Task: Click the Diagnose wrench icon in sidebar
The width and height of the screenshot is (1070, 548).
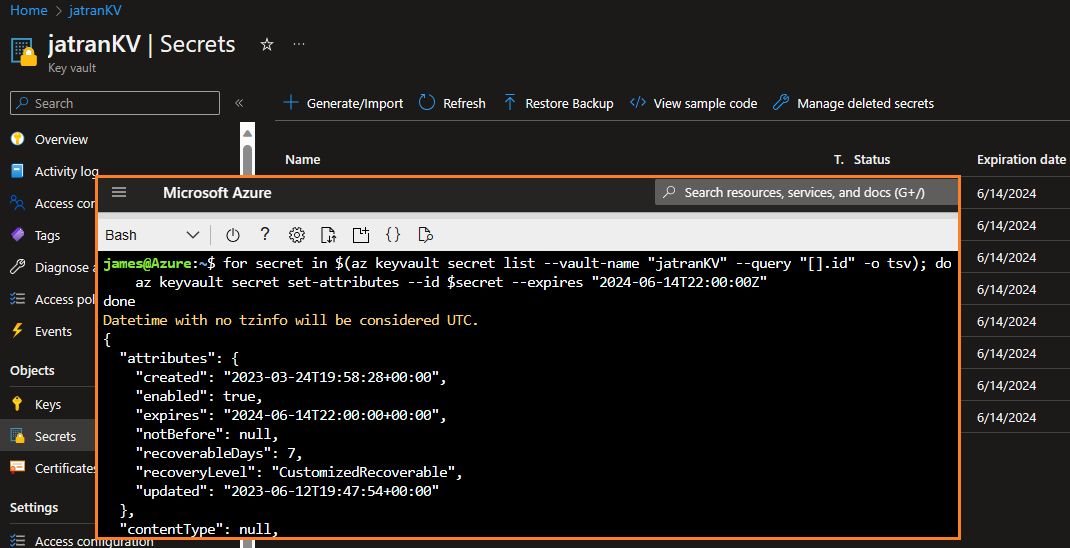Action: click(x=18, y=267)
